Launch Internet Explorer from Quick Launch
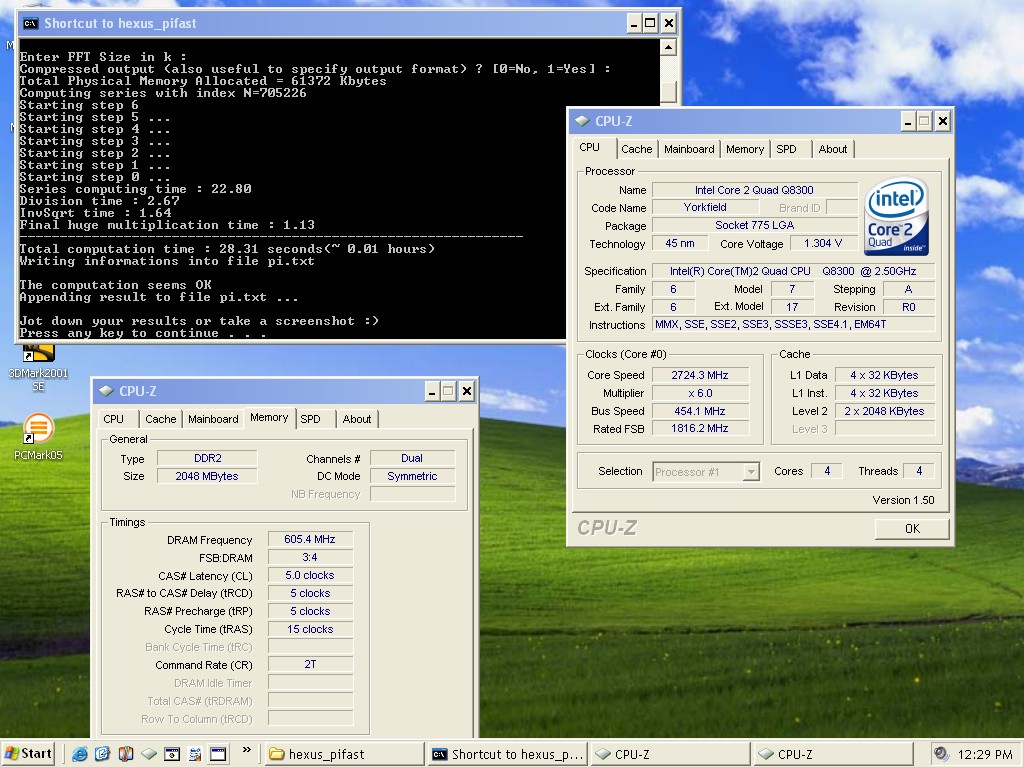 pyautogui.click(x=80, y=754)
